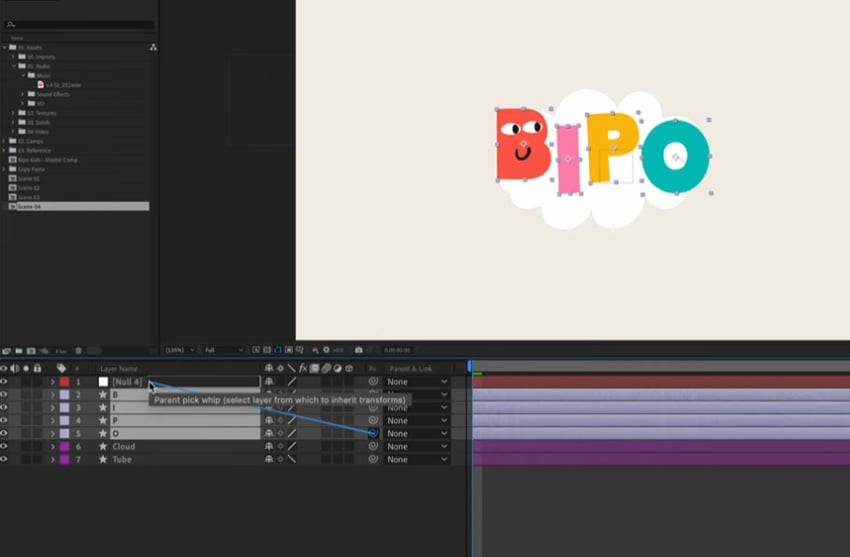
Task: Click red label swatch of Null 4 layer
Action: [65, 381]
